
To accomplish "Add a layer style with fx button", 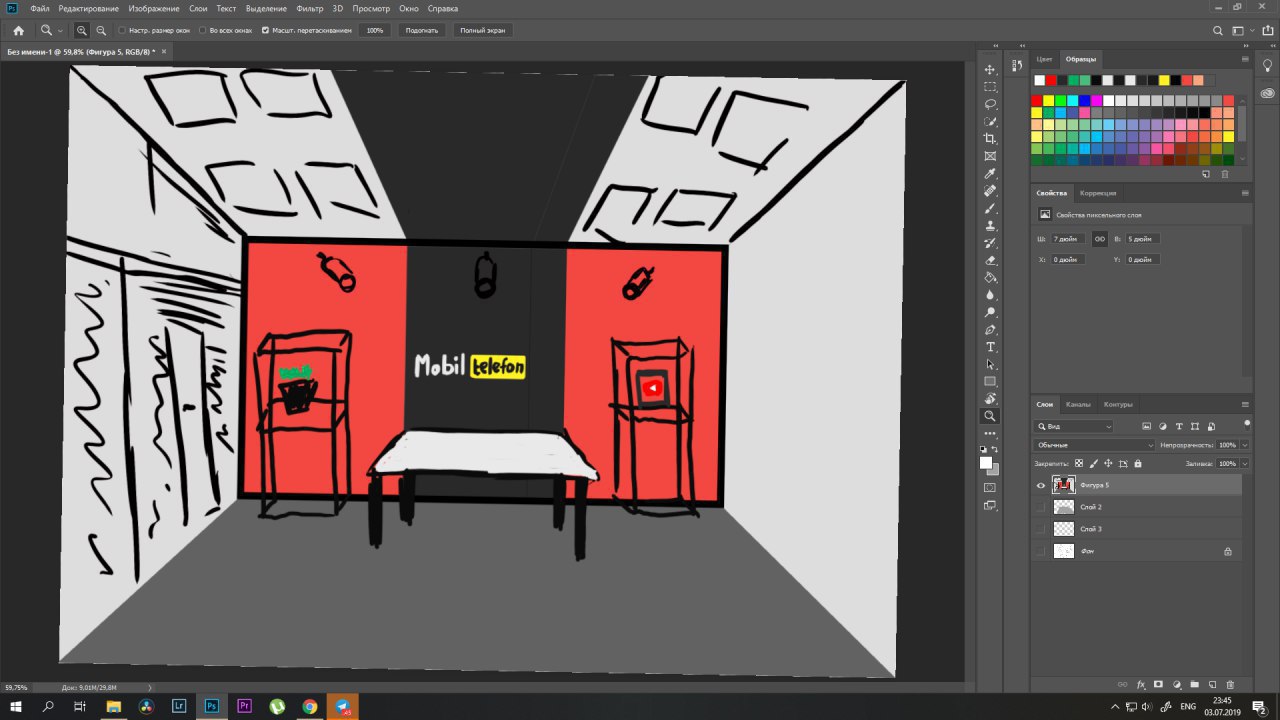I will tap(1141, 685).
